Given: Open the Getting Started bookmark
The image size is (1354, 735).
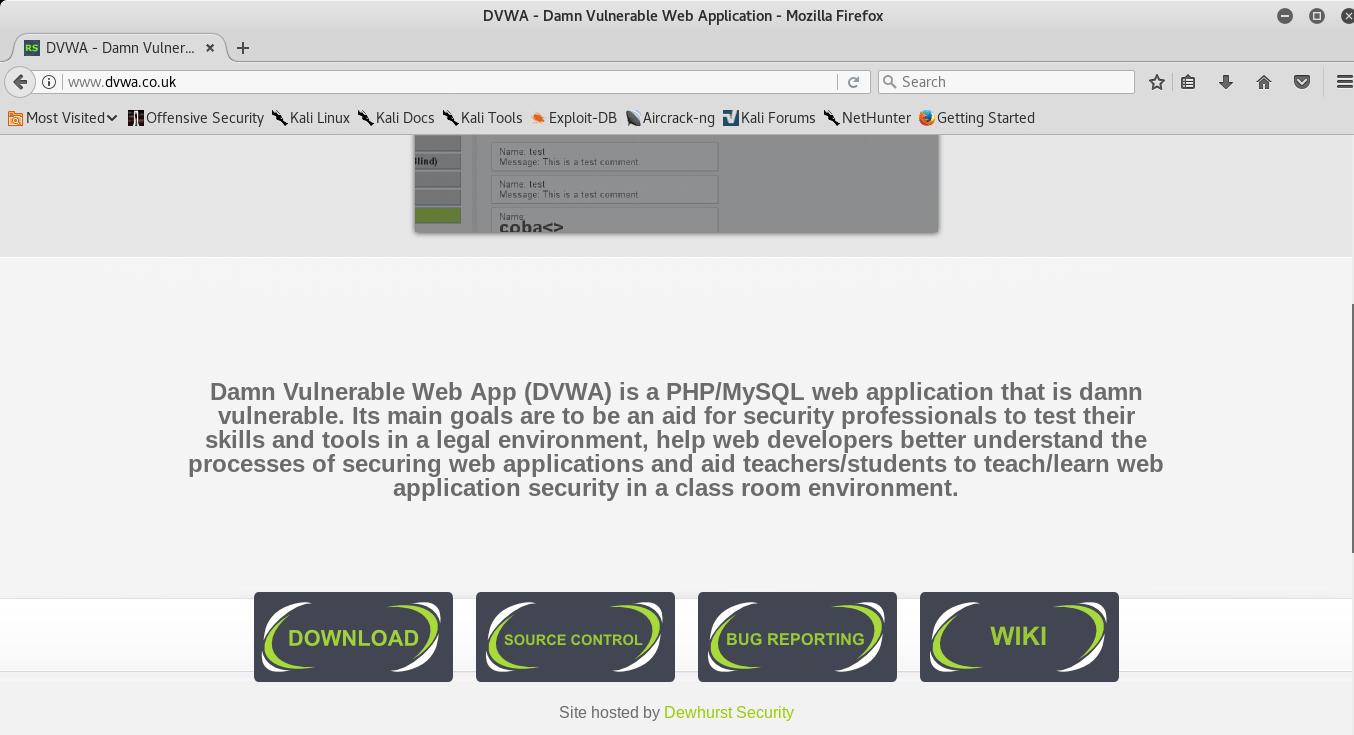Looking at the screenshot, I should (976, 118).
